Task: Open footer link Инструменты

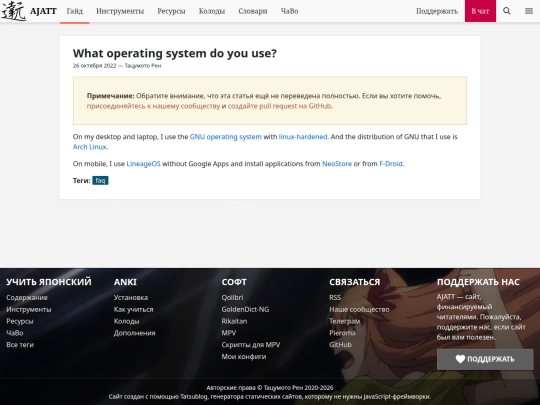Action: (x=29, y=309)
